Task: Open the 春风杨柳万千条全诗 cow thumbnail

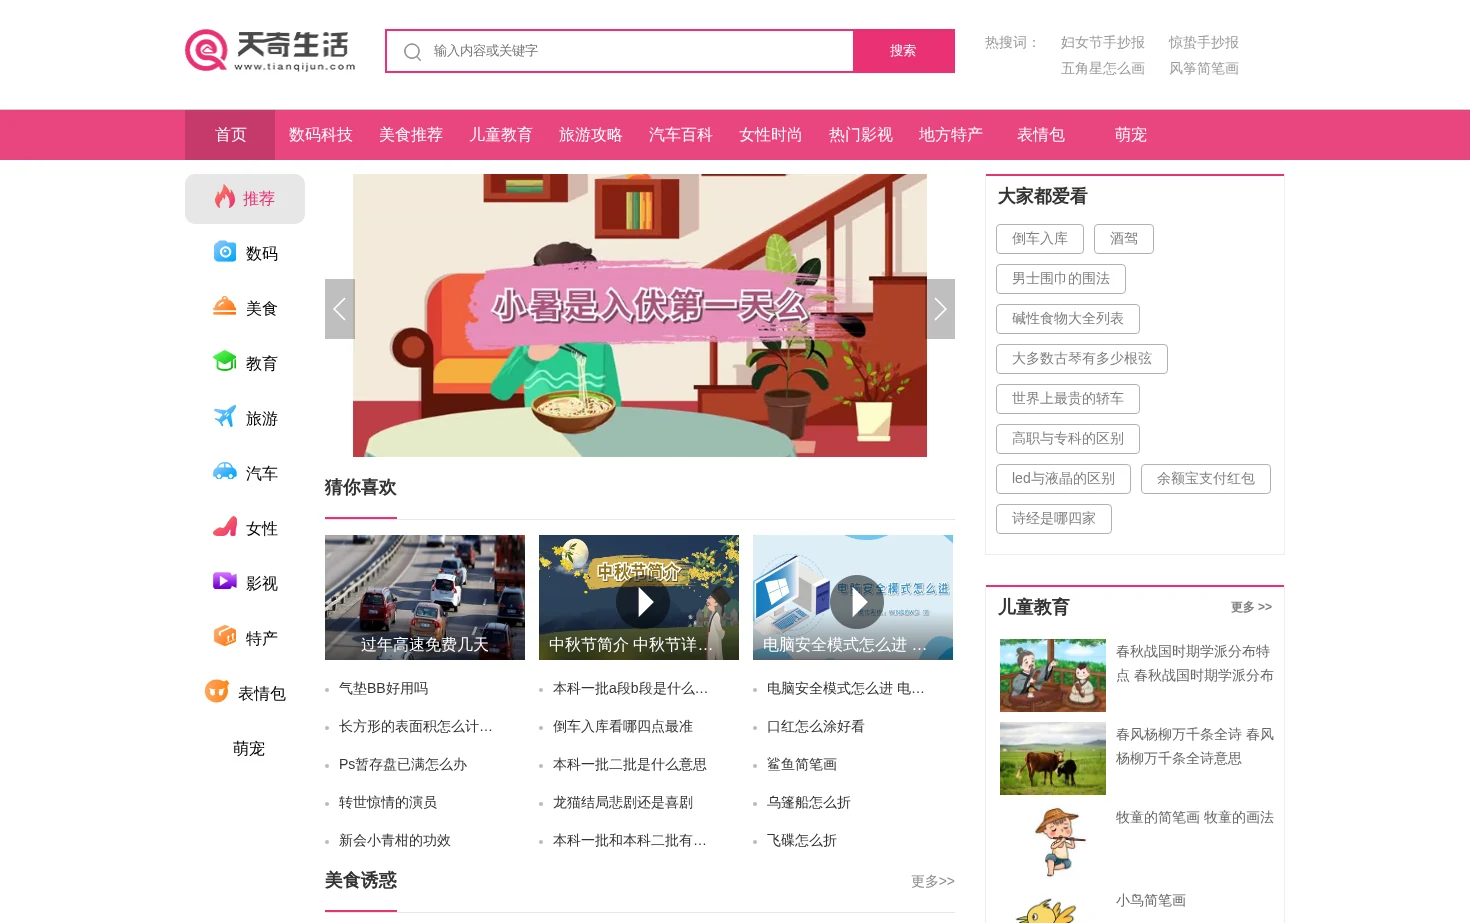Action: (1053, 758)
